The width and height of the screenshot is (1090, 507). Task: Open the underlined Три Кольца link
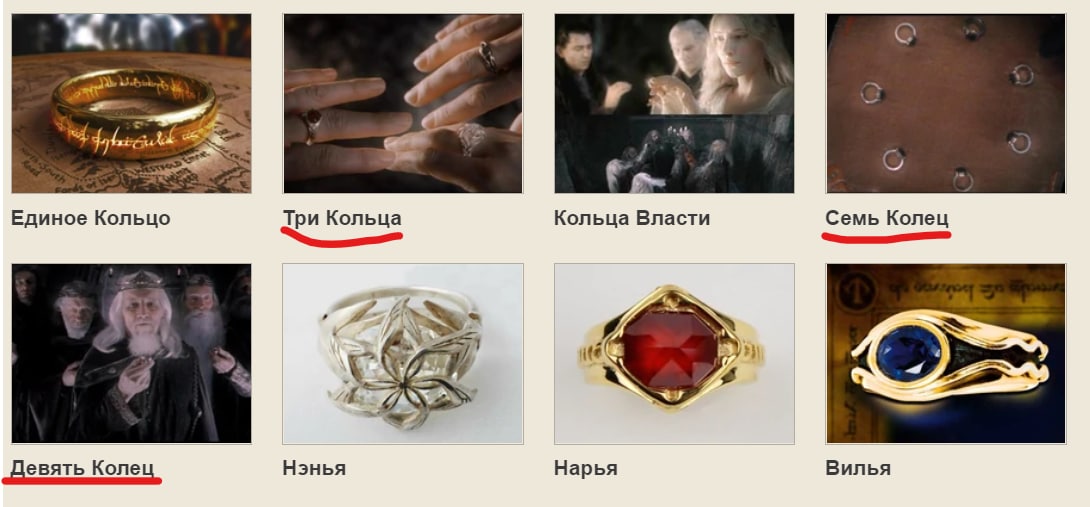click(342, 218)
